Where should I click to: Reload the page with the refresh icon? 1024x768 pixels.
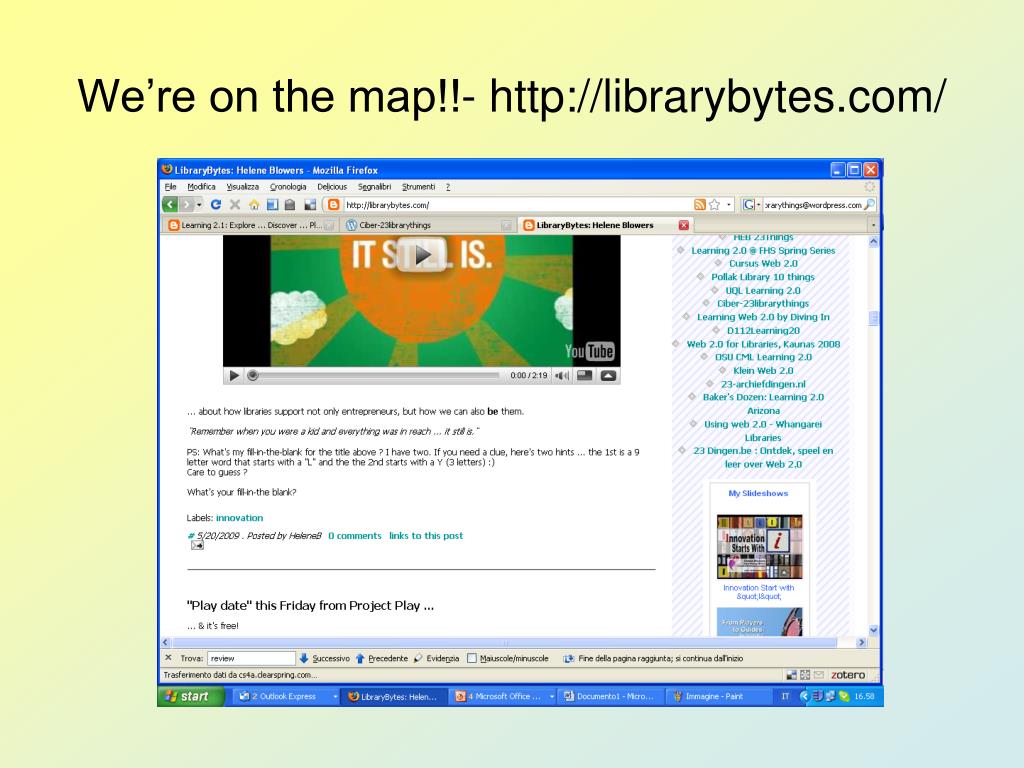(216, 204)
